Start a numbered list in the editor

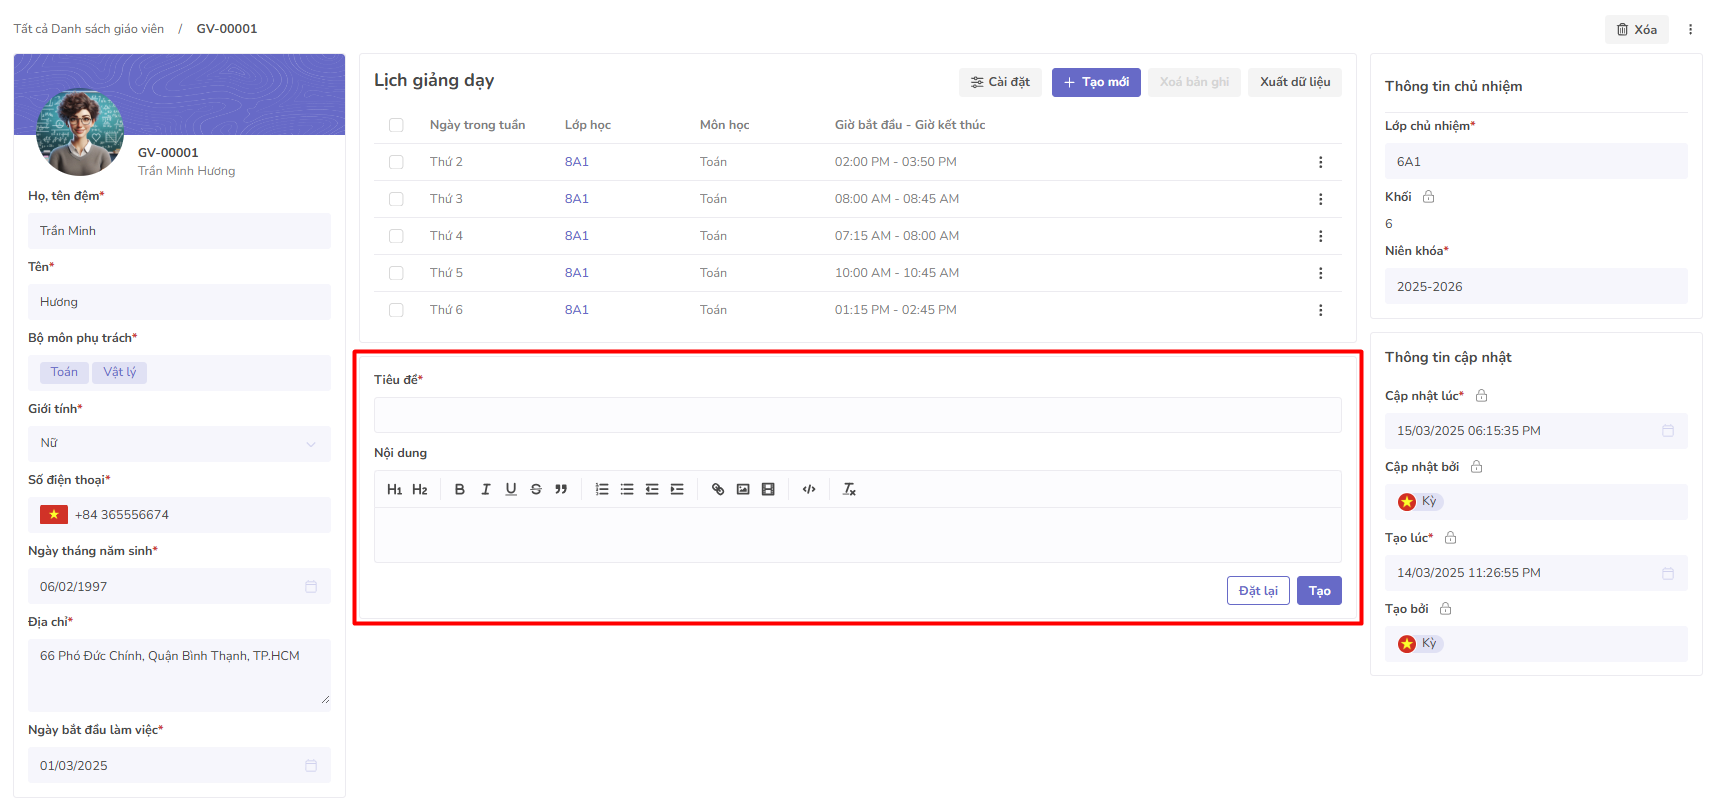[x=602, y=489]
